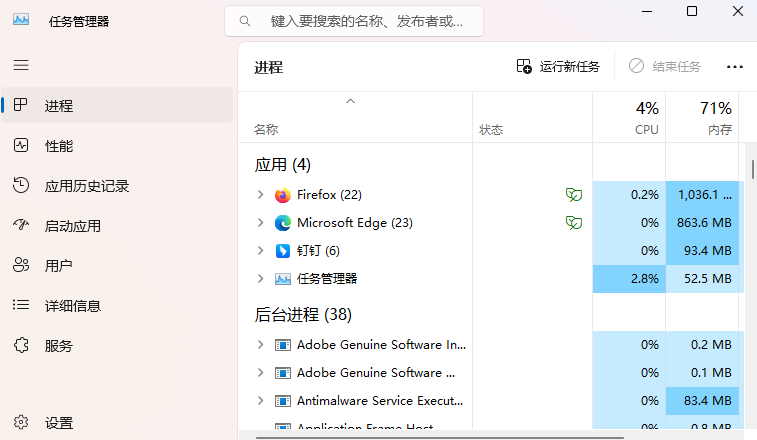Expand Antimalware Service Executable process
This screenshot has height=440, width=757.
coord(260,401)
